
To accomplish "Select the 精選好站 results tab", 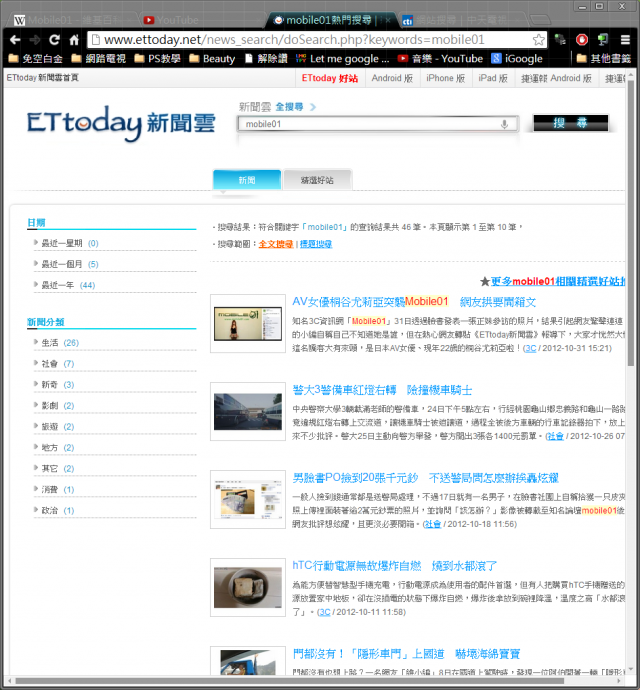I will (x=317, y=180).
